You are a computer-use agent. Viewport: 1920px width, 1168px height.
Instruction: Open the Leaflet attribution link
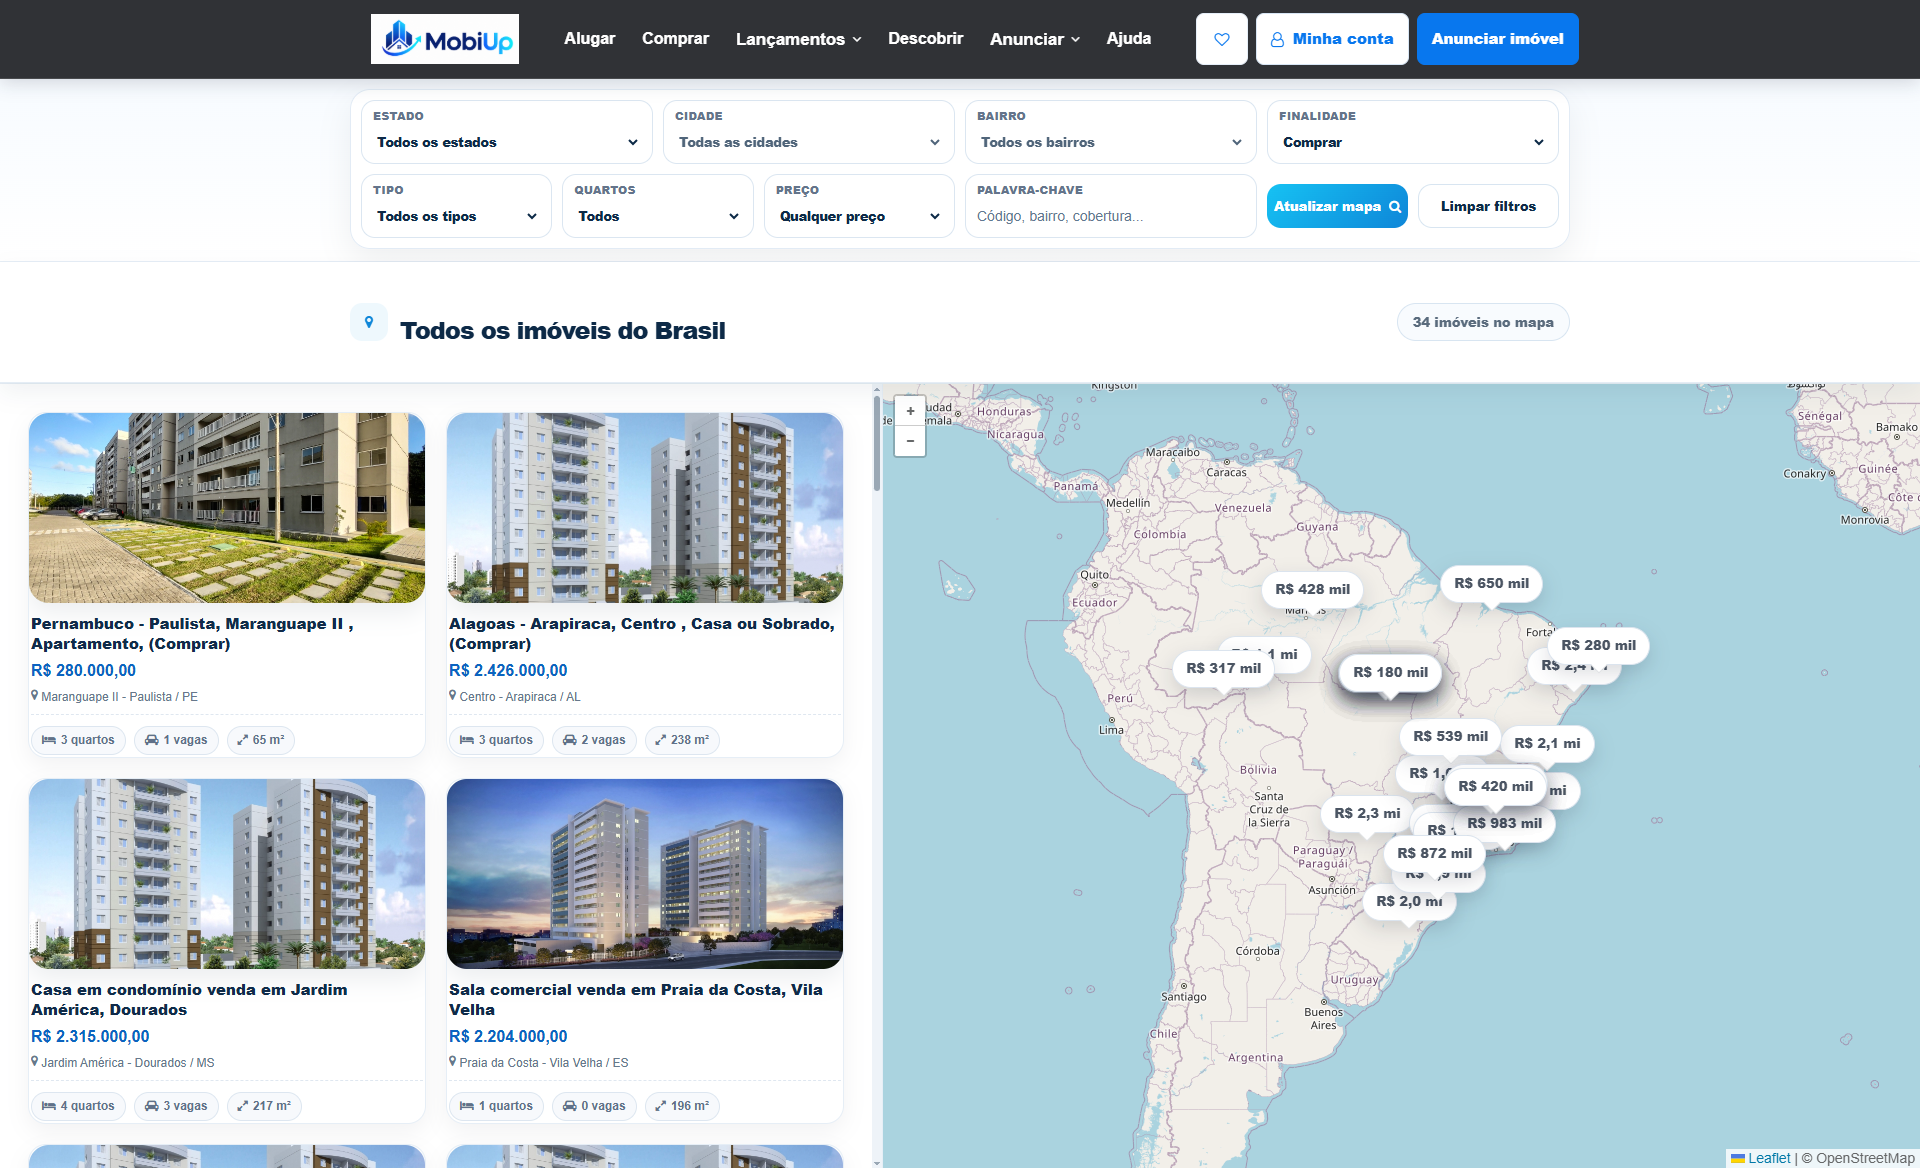pos(1768,1158)
